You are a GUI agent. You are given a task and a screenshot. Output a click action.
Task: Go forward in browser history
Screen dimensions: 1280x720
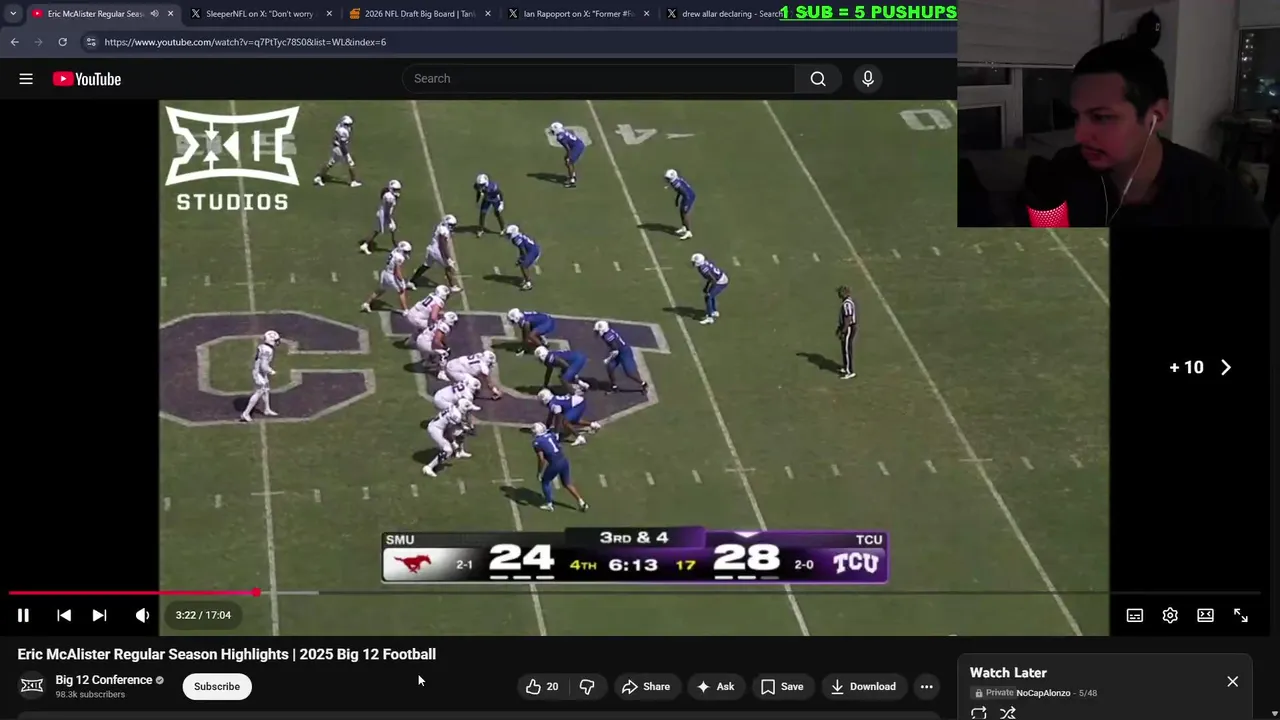point(38,42)
